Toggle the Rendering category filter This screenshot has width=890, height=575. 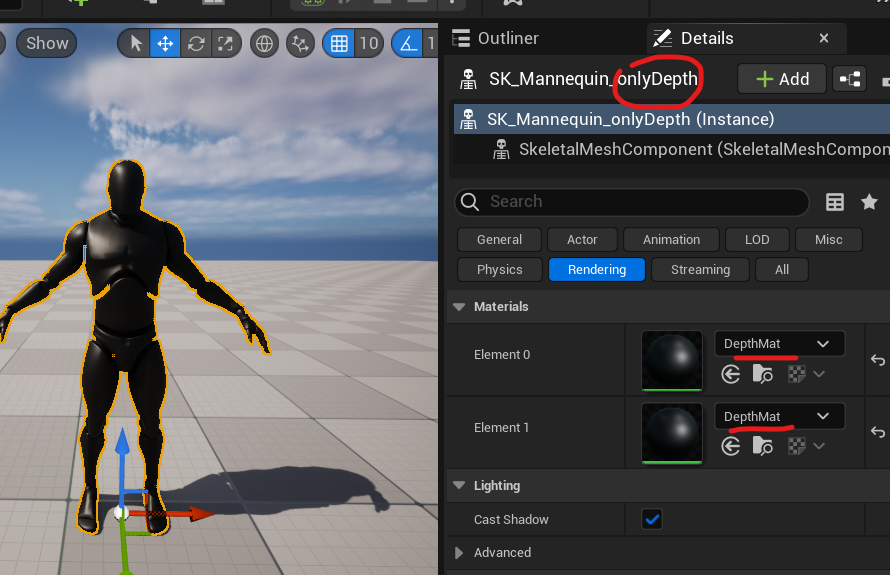coord(597,270)
